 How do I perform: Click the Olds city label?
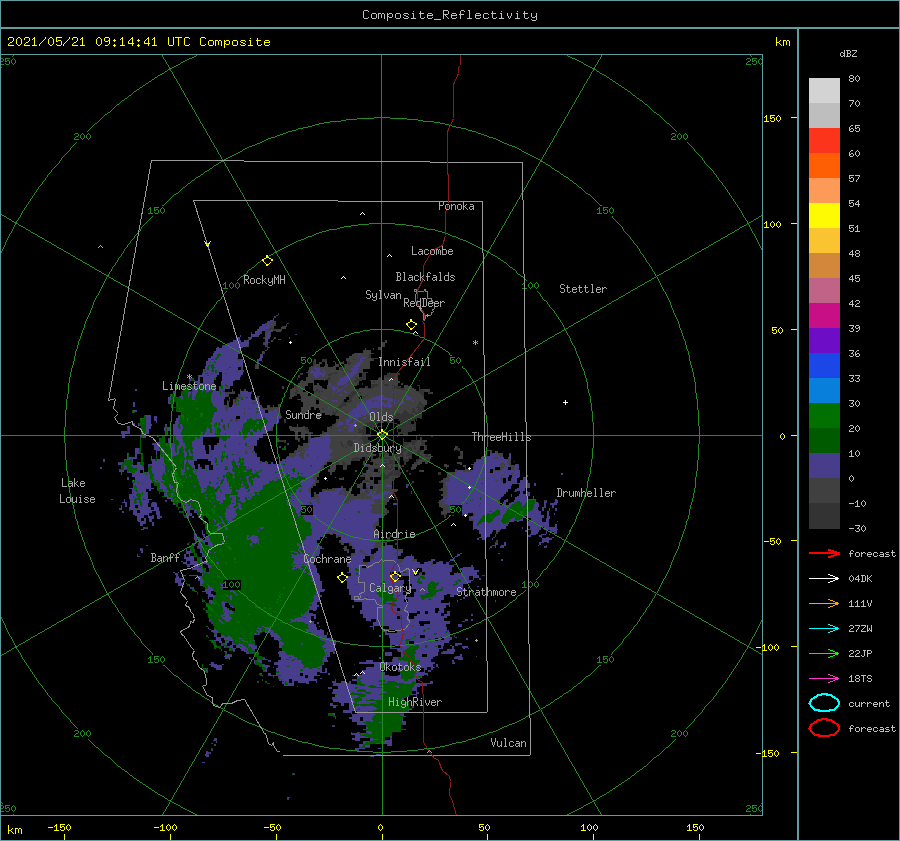coord(381,417)
